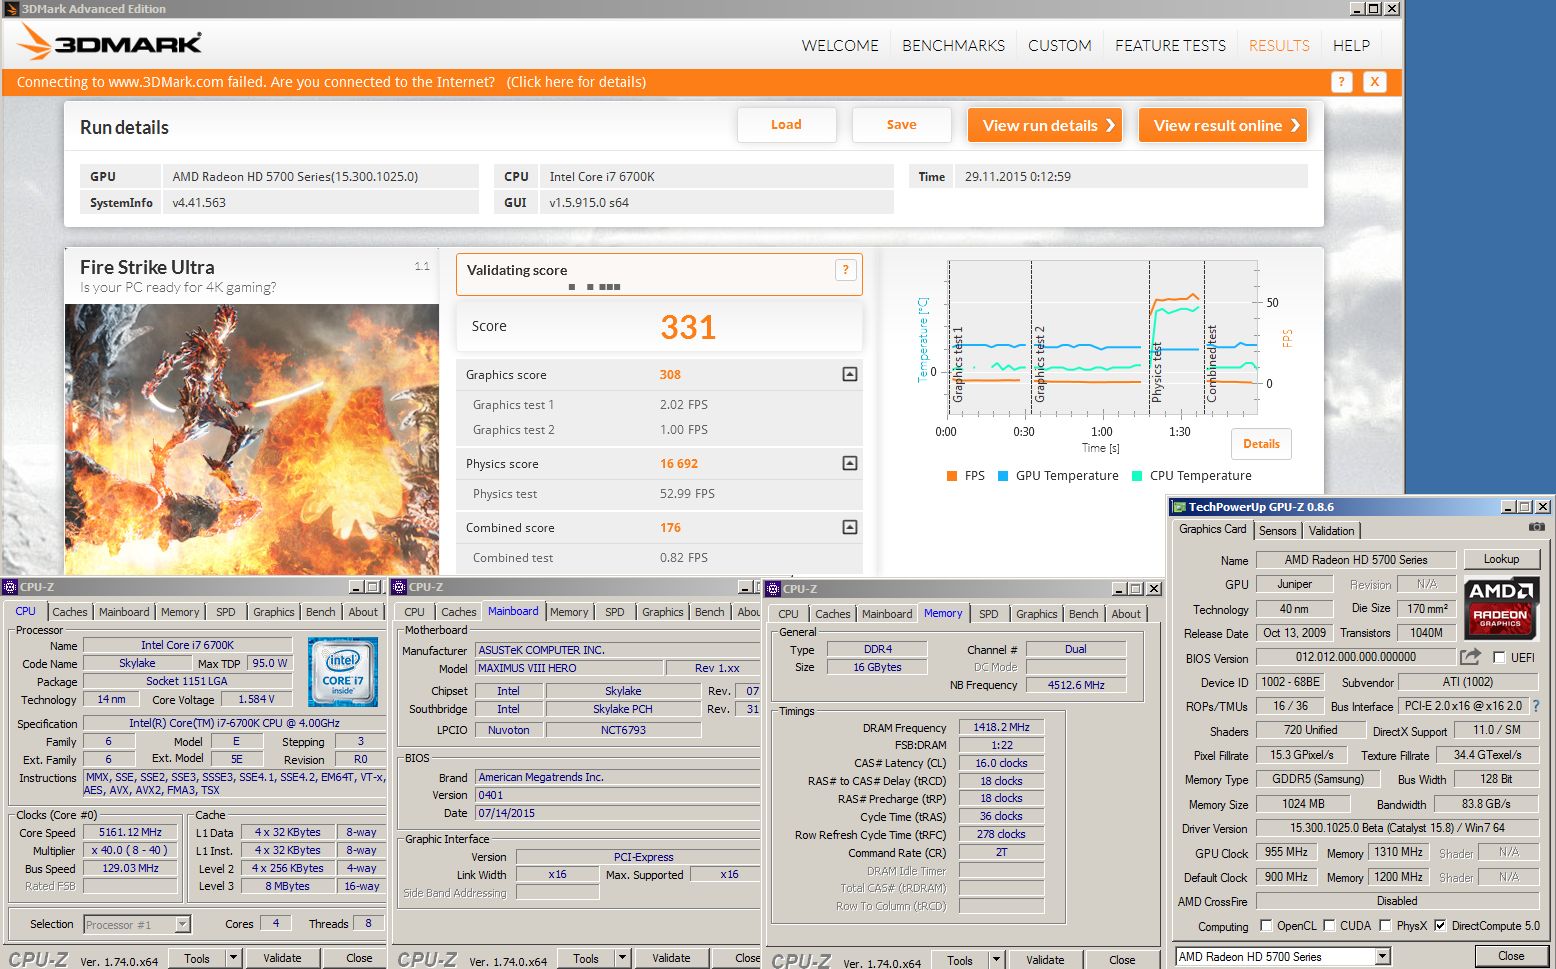Click the AMD Radeon Graphics logo
Image resolution: width=1556 pixels, height=969 pixels.
[x=1501, y=608]
